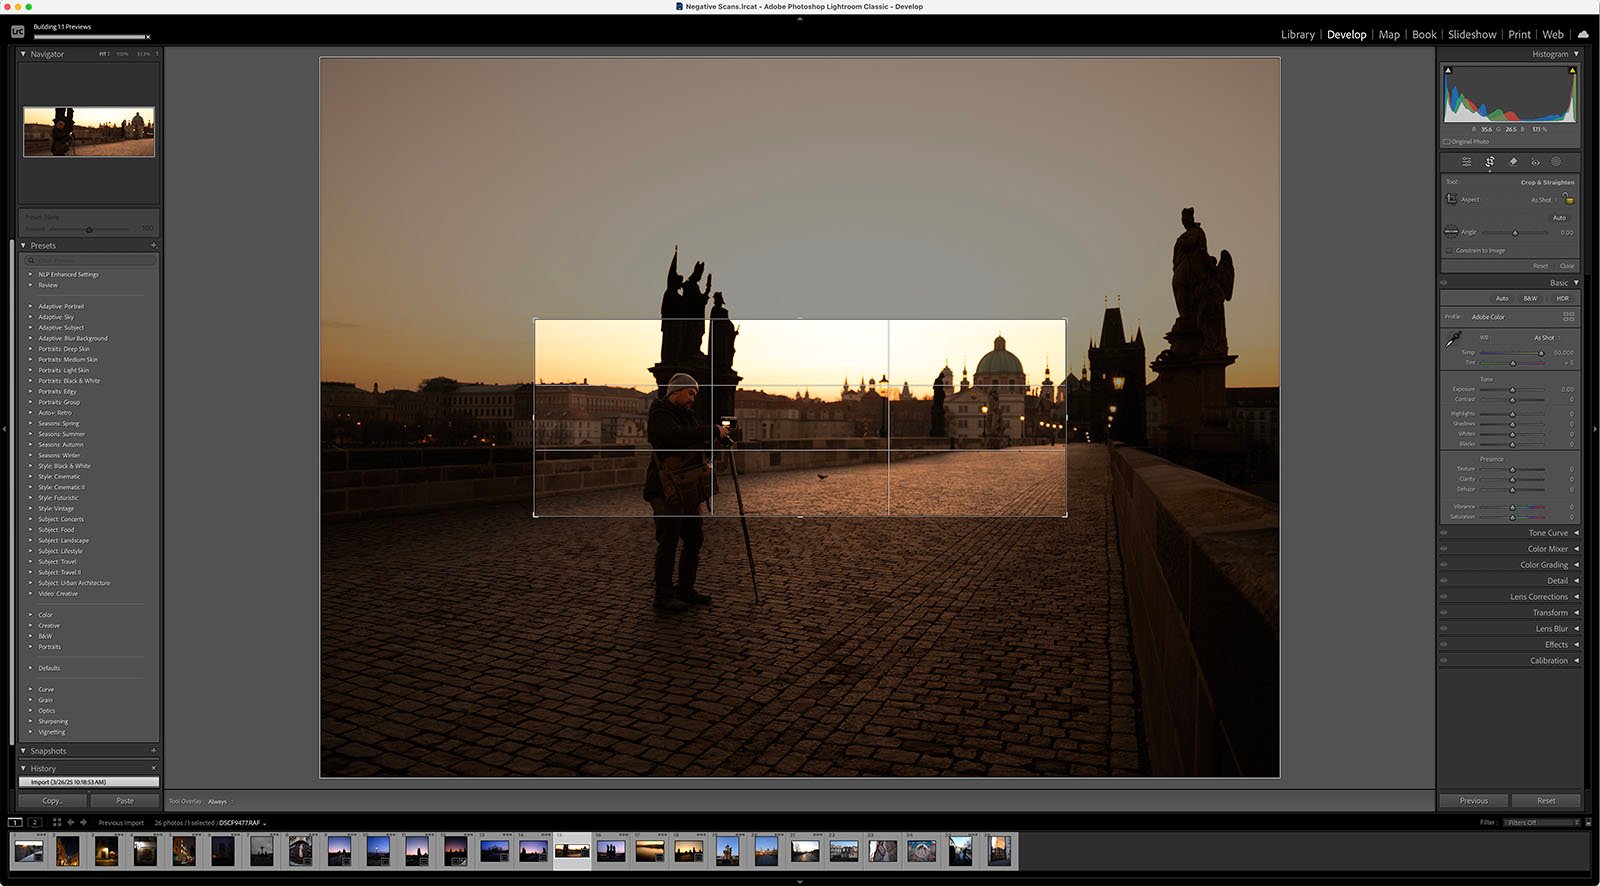
Task: Switch to the Library module
Action: tap(1298, 34)
